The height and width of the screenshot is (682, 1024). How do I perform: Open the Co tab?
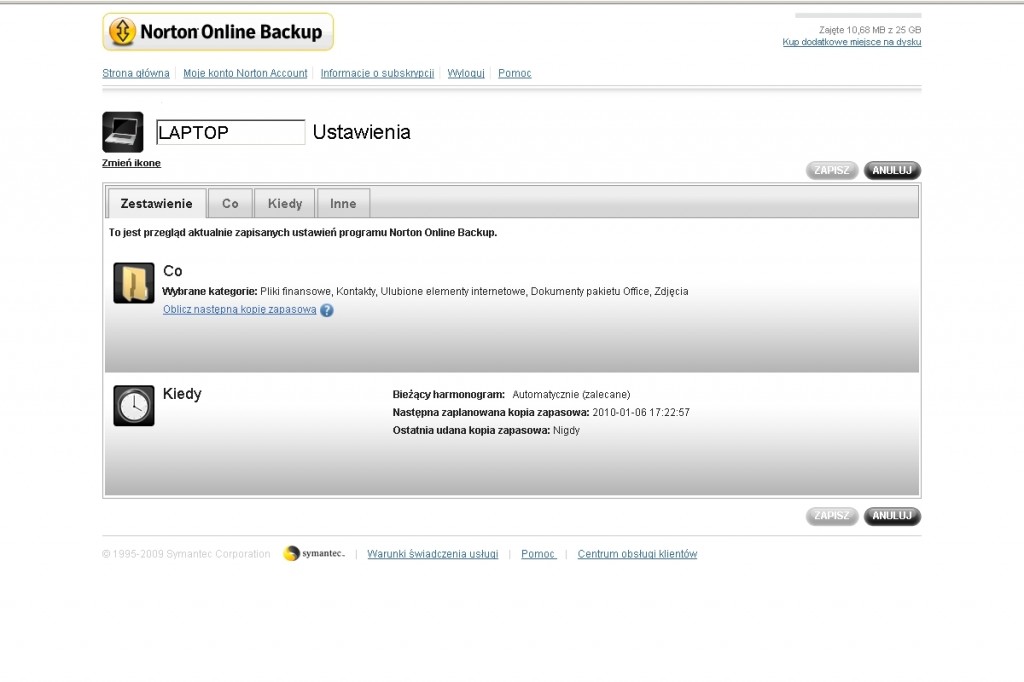[x=230, y=203]
